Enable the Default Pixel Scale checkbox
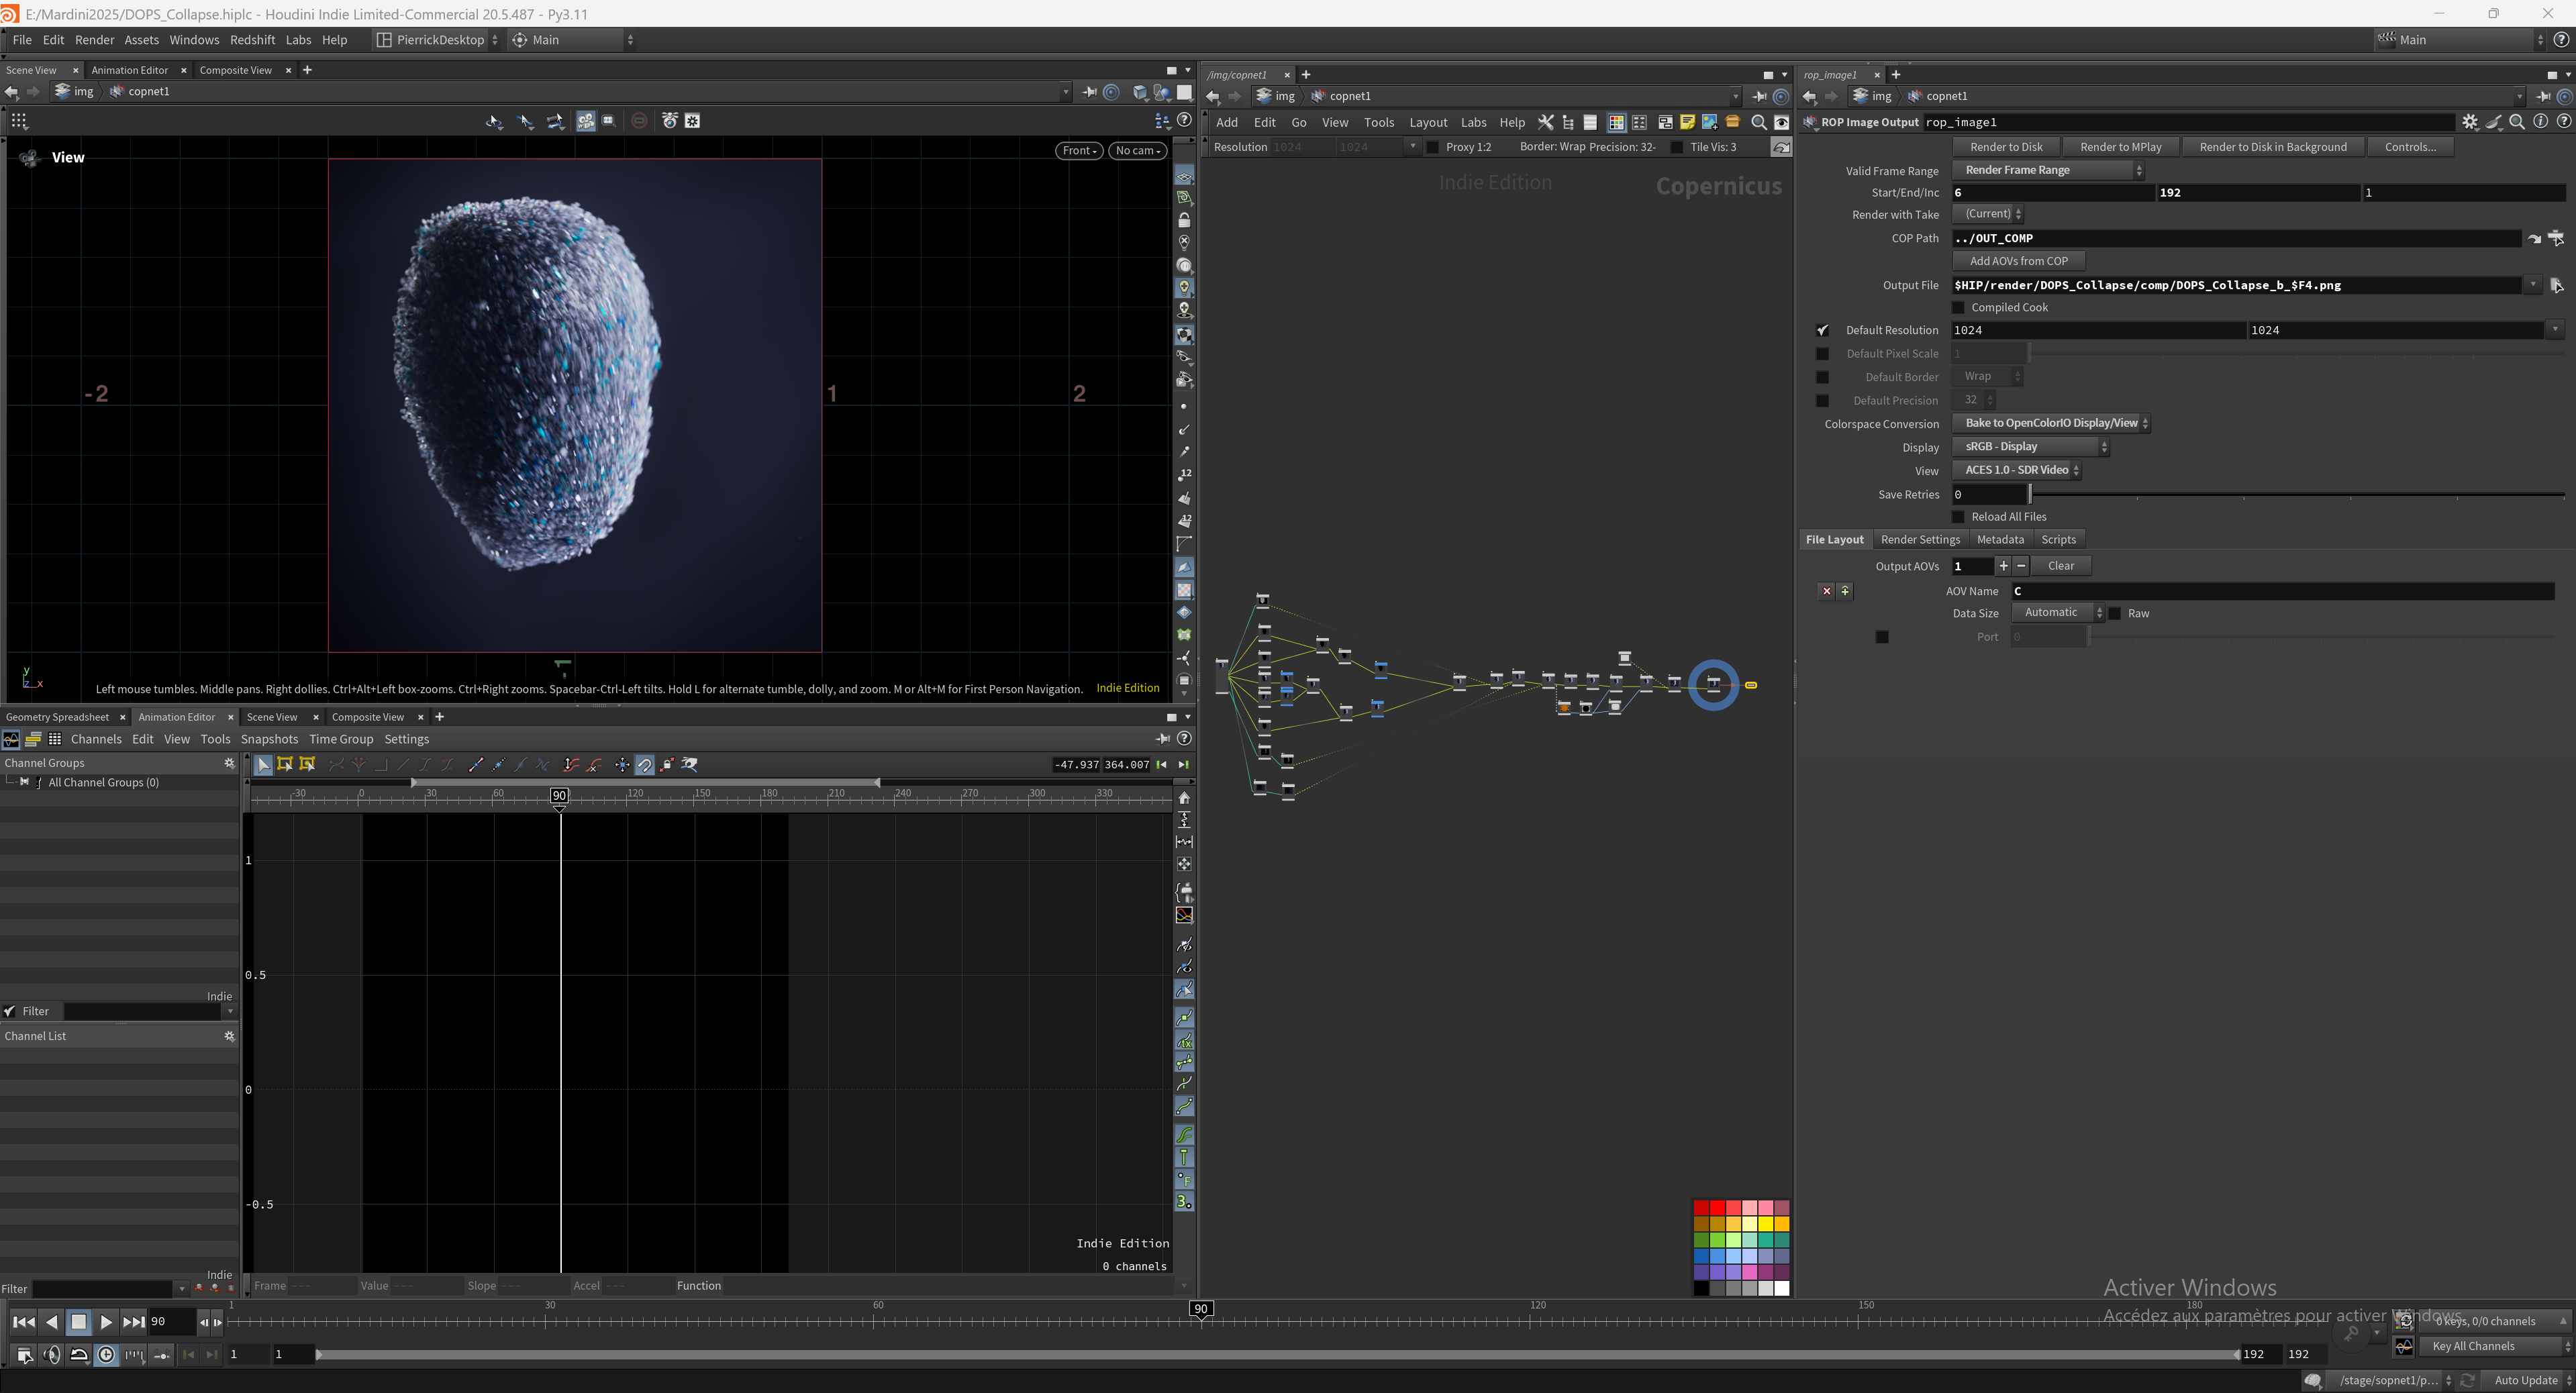This screenshot has height=1393, width=2576. (1822, 354)
